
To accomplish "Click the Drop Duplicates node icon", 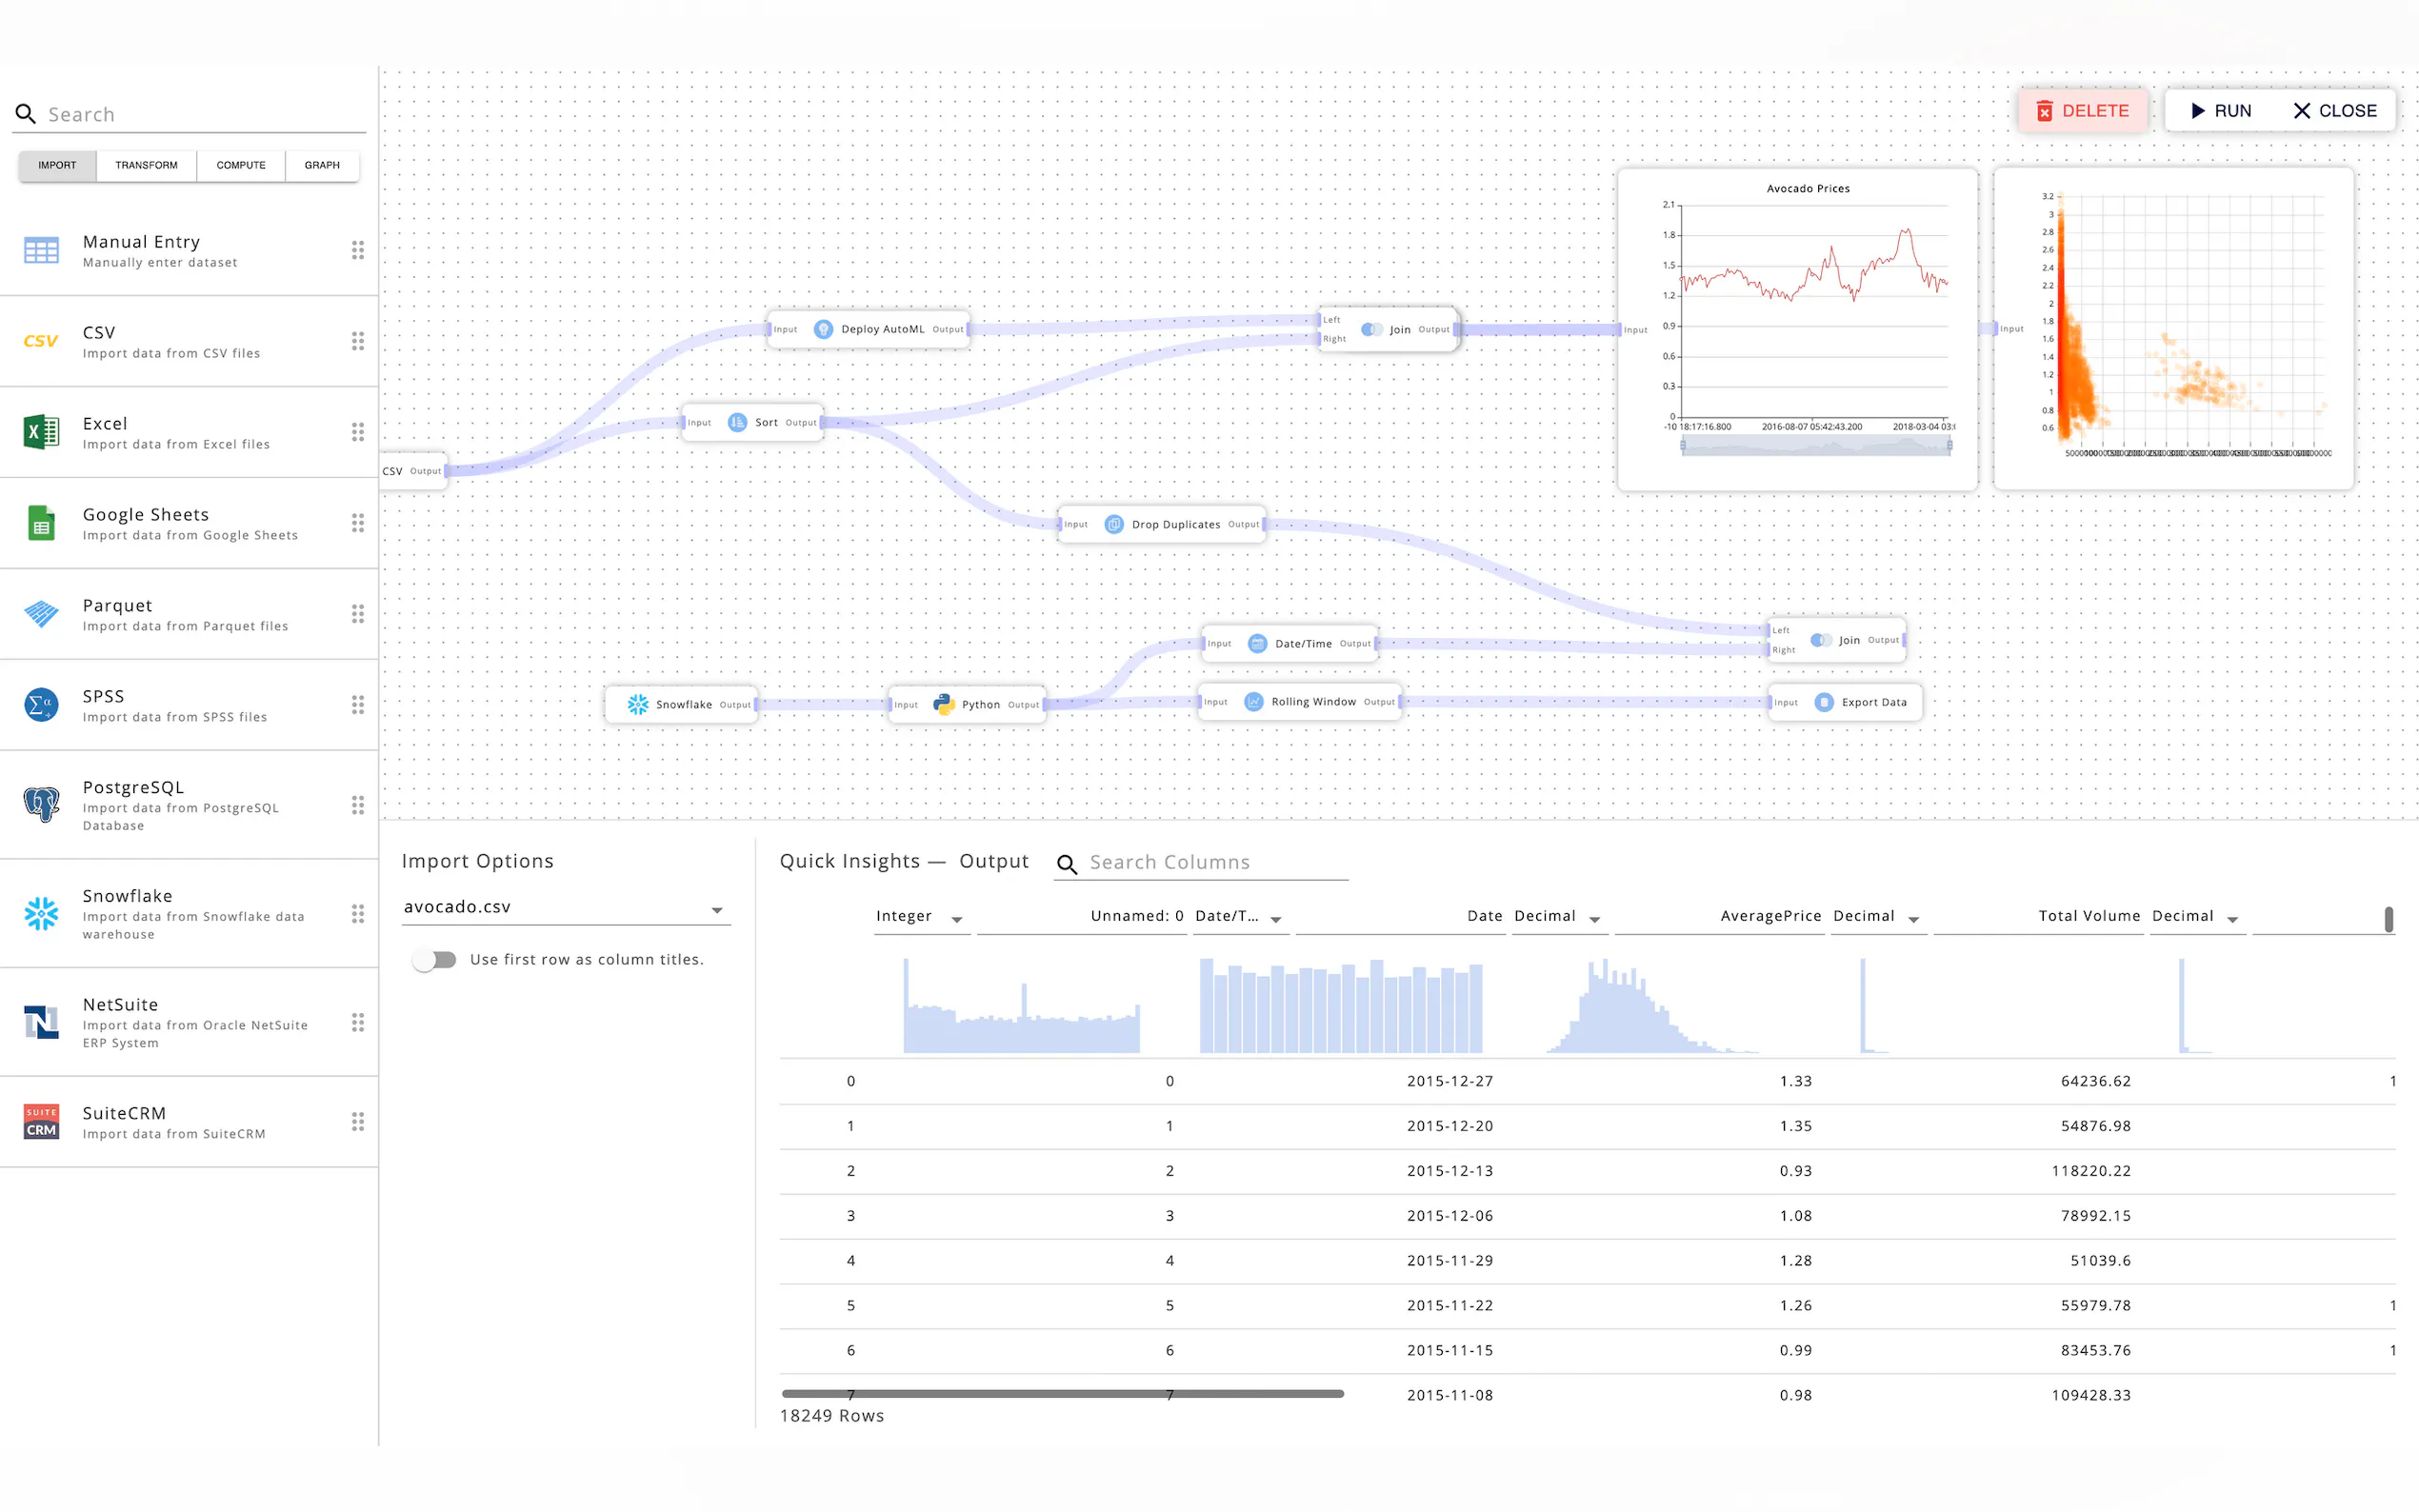I will point(1113,524).
